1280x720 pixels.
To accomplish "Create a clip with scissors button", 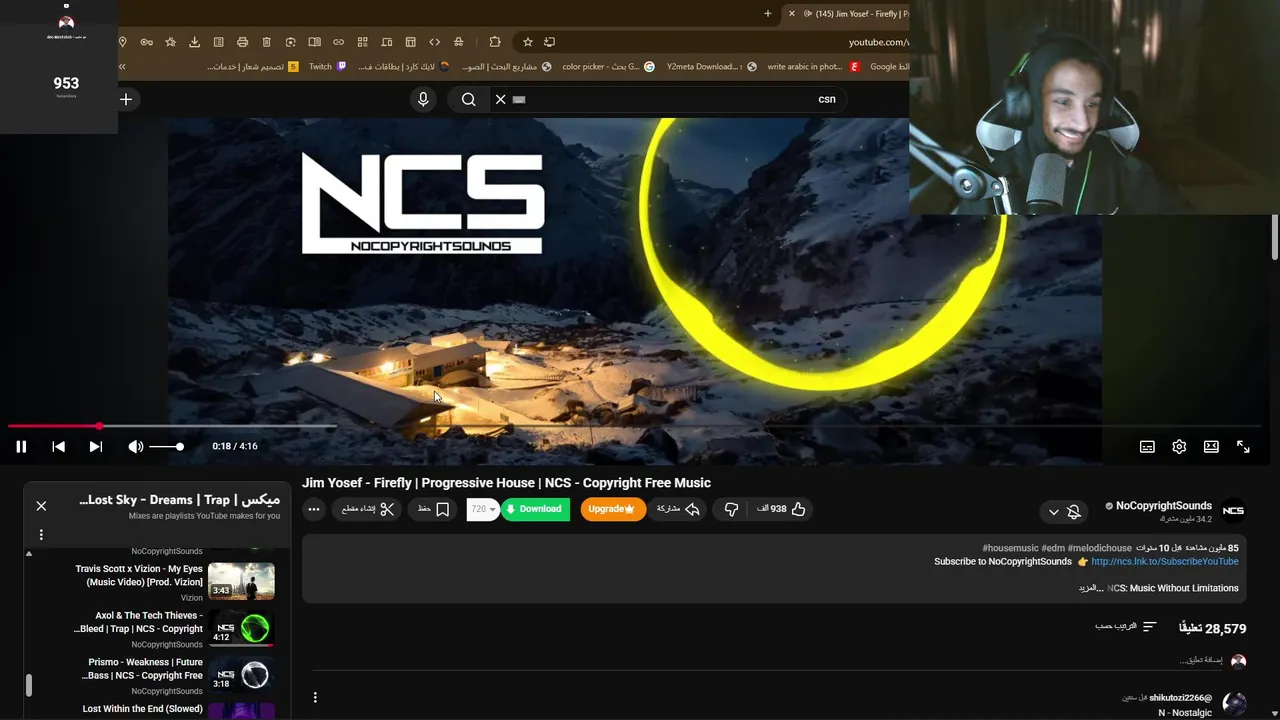I will 369,509.
